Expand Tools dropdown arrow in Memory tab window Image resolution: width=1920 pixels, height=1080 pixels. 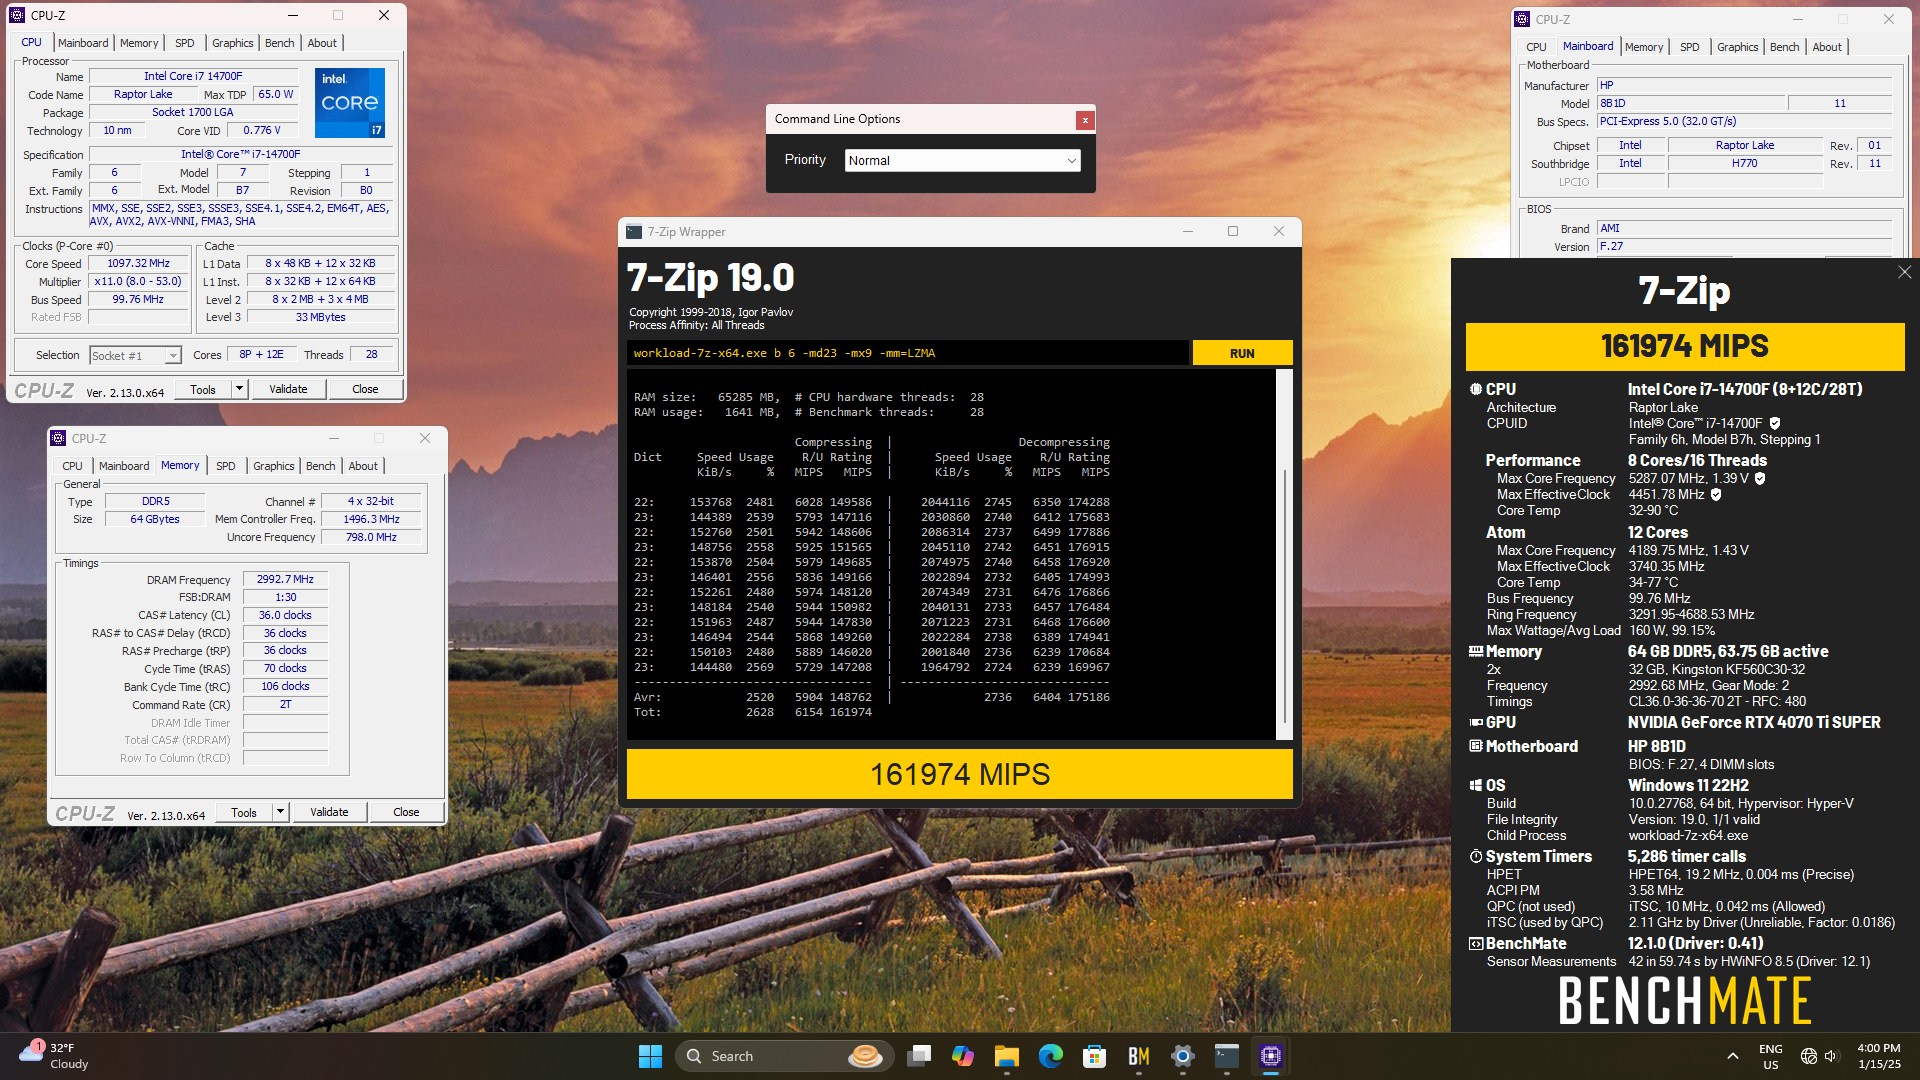(x=280, y=812)
